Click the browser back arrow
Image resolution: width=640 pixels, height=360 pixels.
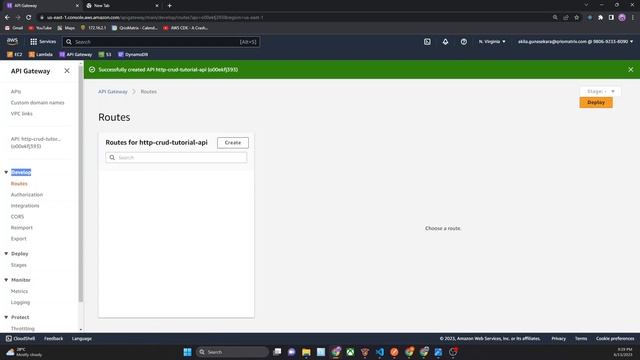tap(7, 18)
